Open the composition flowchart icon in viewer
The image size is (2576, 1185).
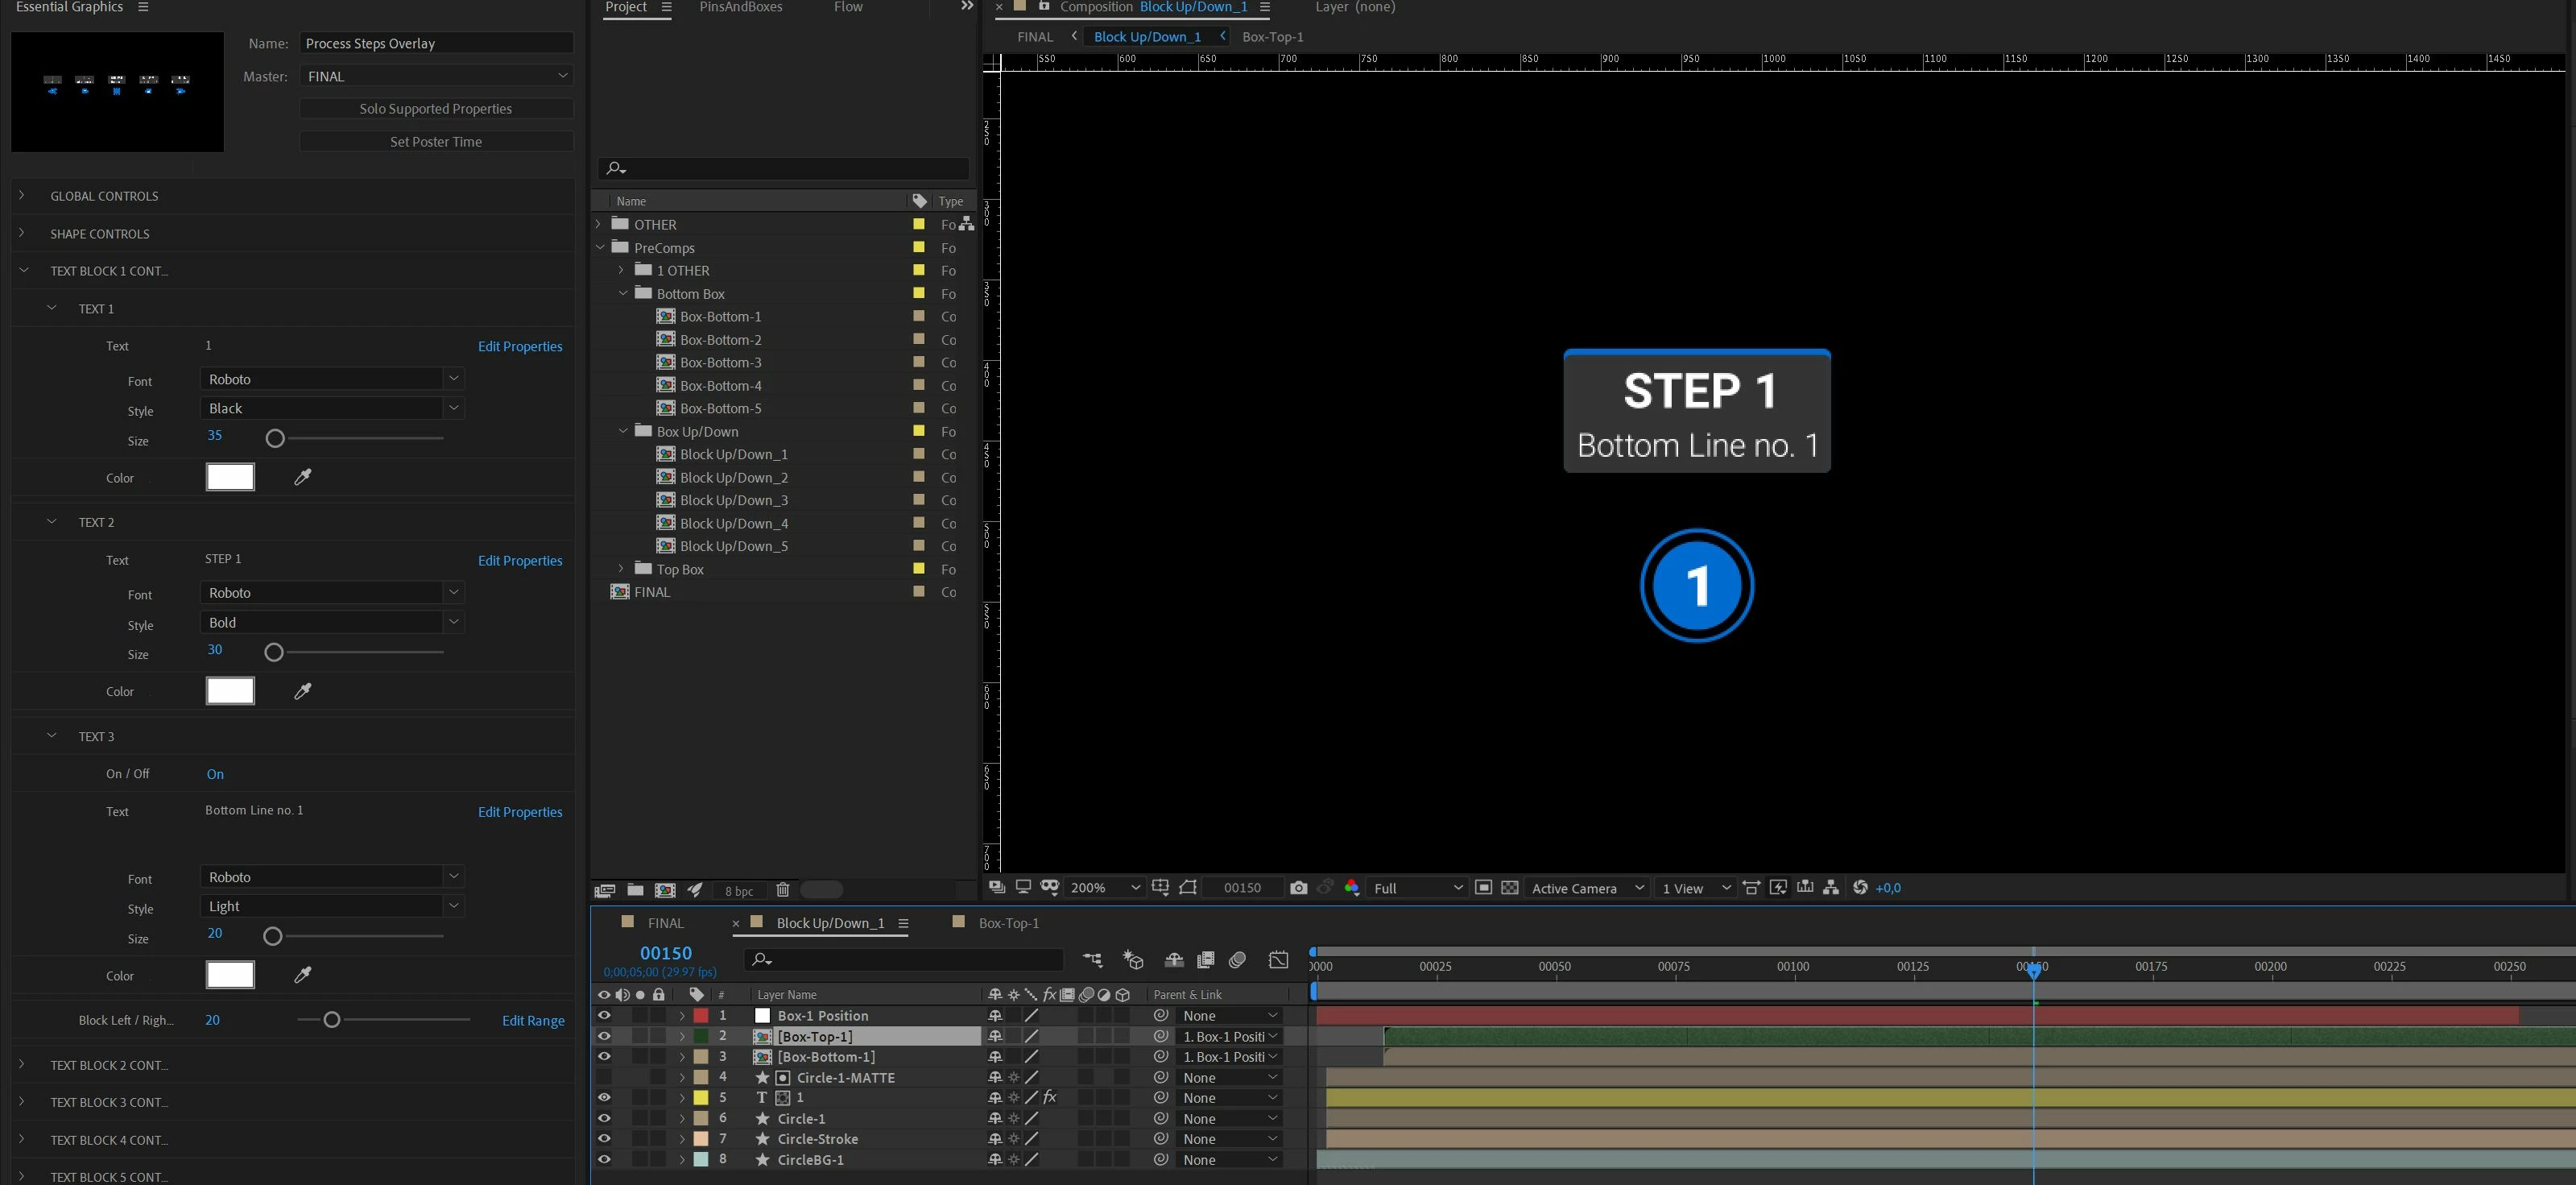1830,888
